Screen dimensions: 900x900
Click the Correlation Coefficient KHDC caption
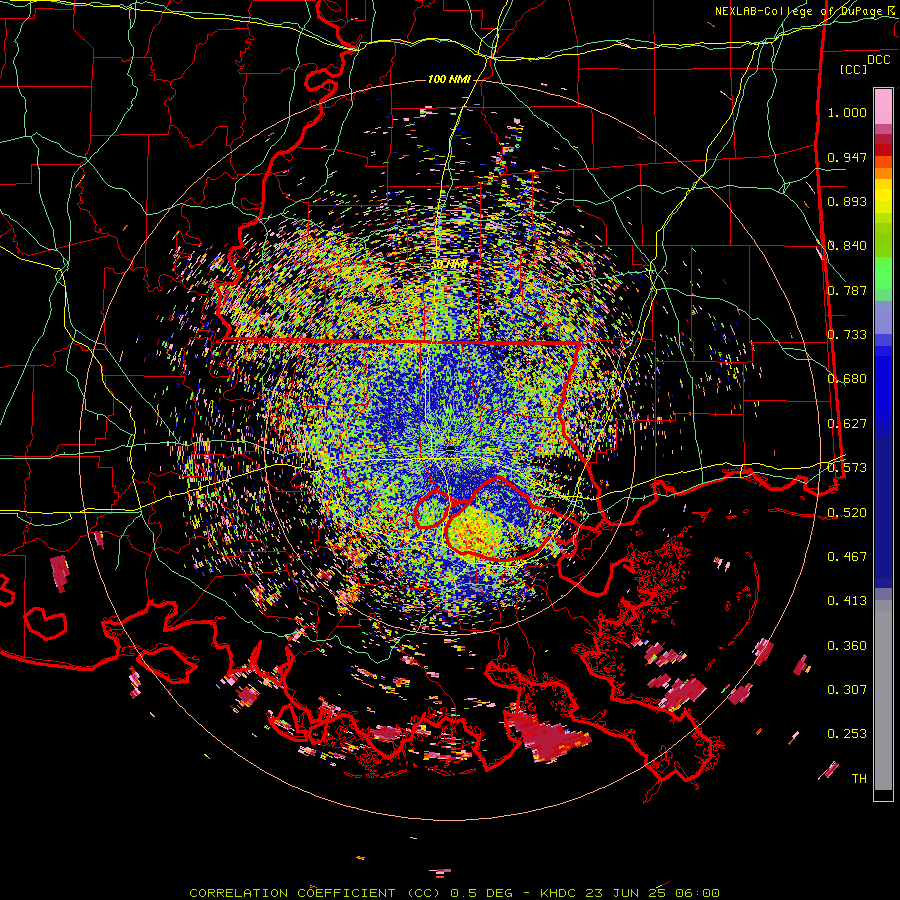(x=454, y=893)
